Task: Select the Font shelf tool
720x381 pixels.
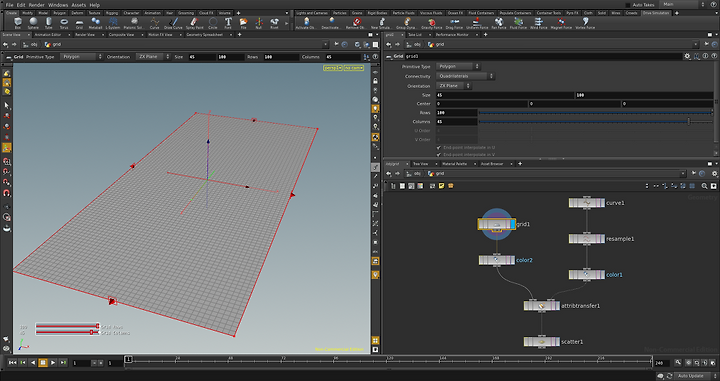Action: tap(228, 22)
